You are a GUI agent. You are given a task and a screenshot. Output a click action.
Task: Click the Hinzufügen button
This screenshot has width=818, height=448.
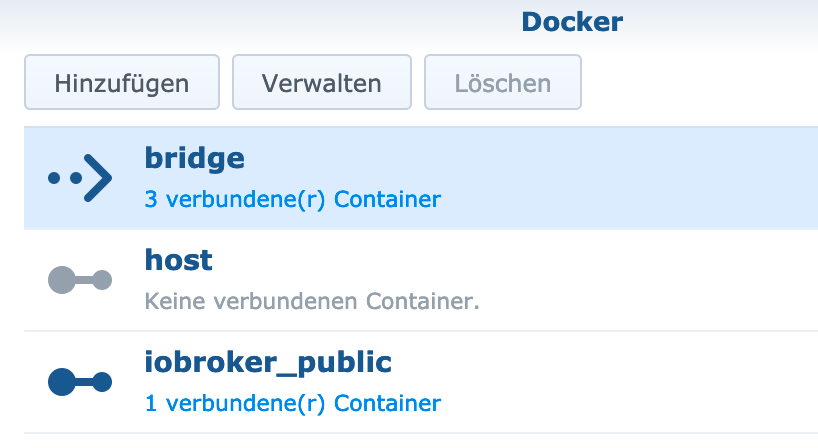(122, 82)
